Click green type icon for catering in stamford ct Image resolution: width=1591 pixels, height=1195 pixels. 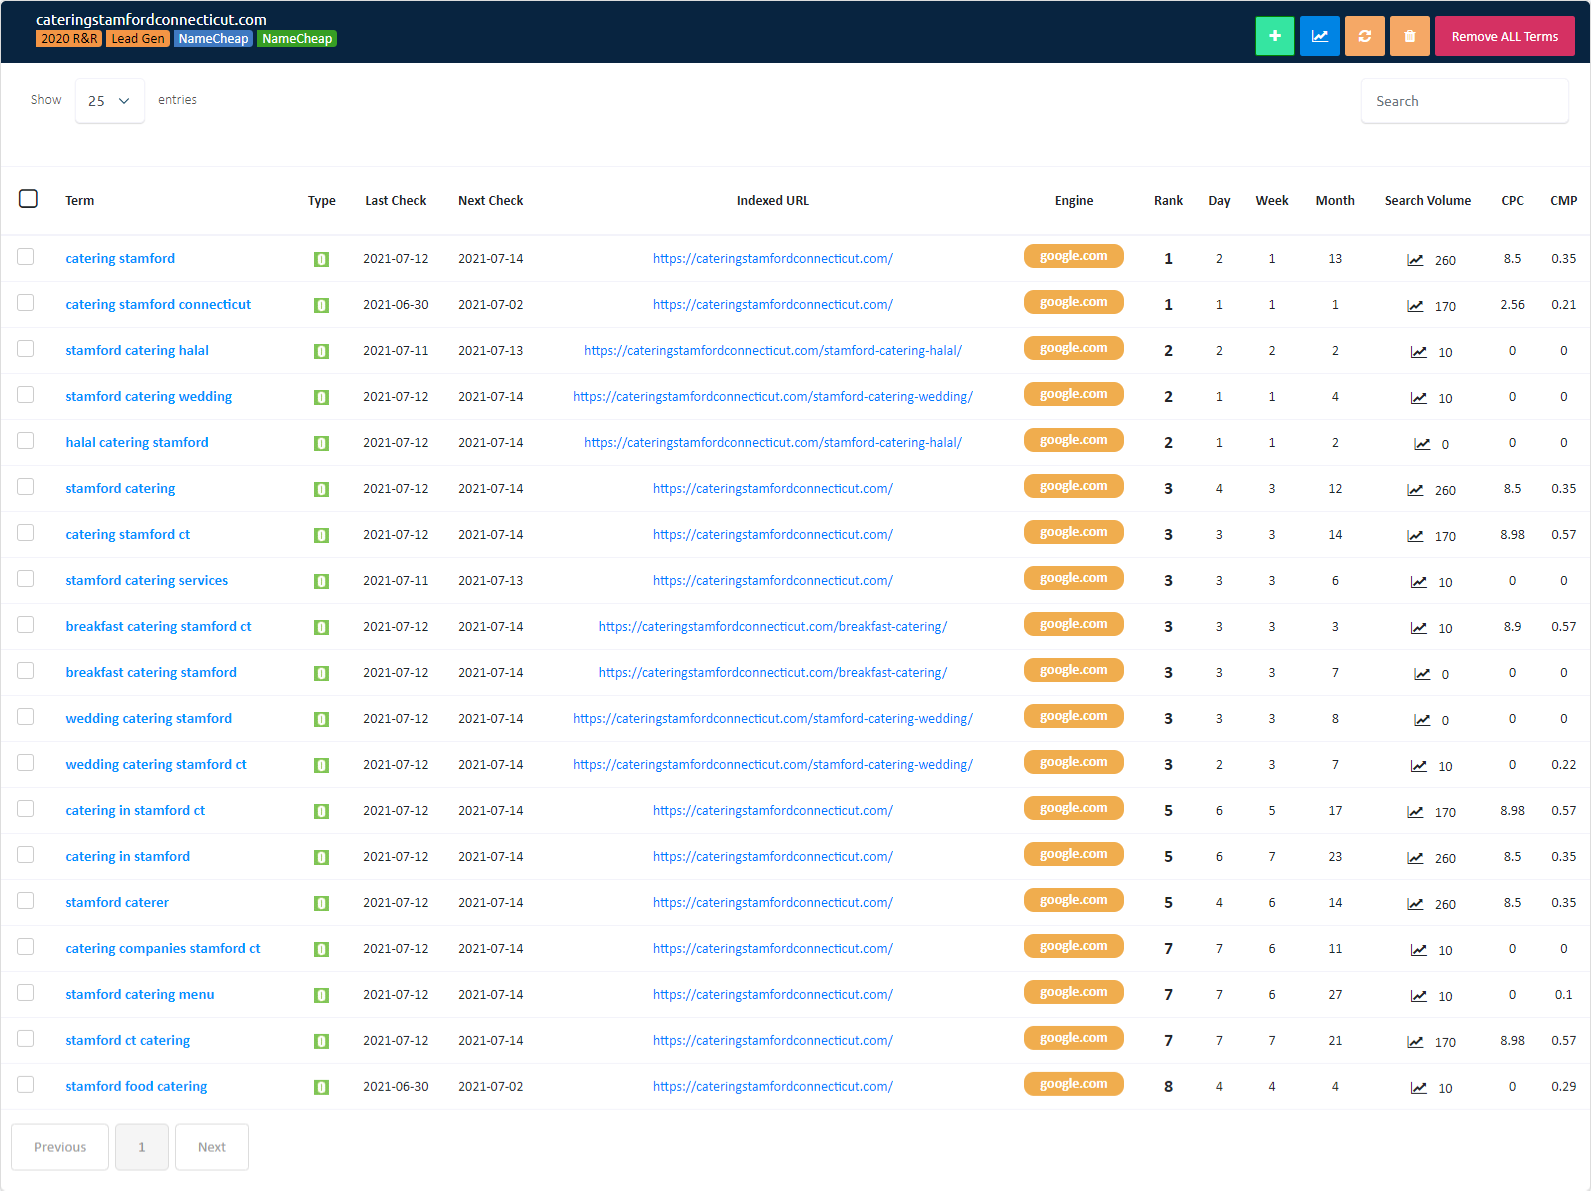pos(321,811)
